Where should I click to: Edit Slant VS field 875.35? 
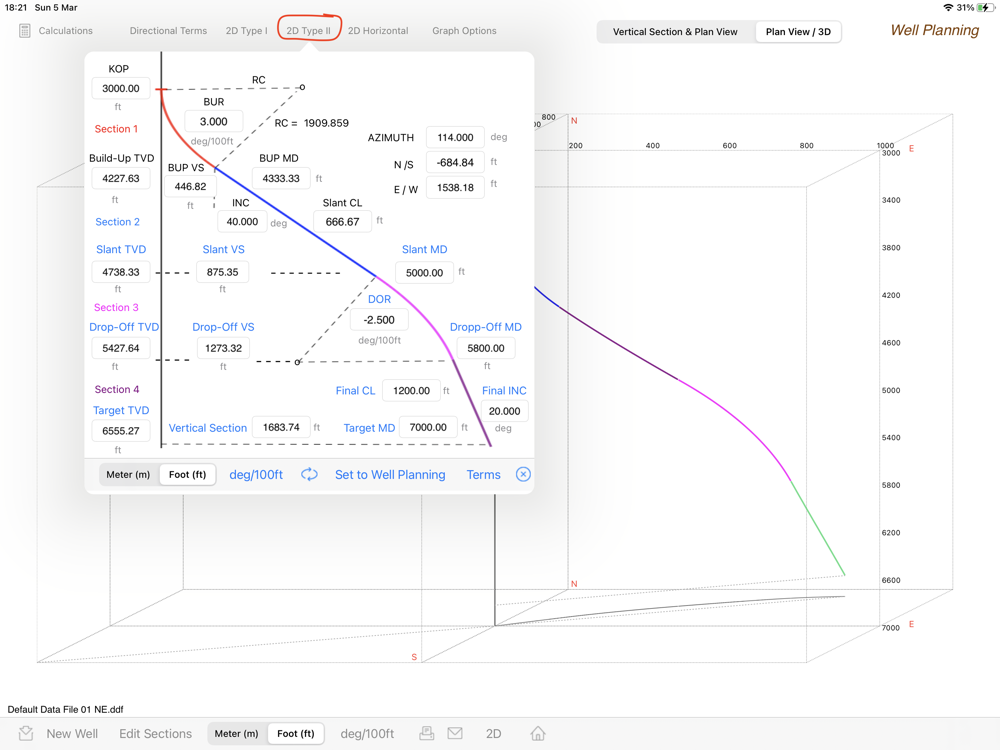(223, 272)
